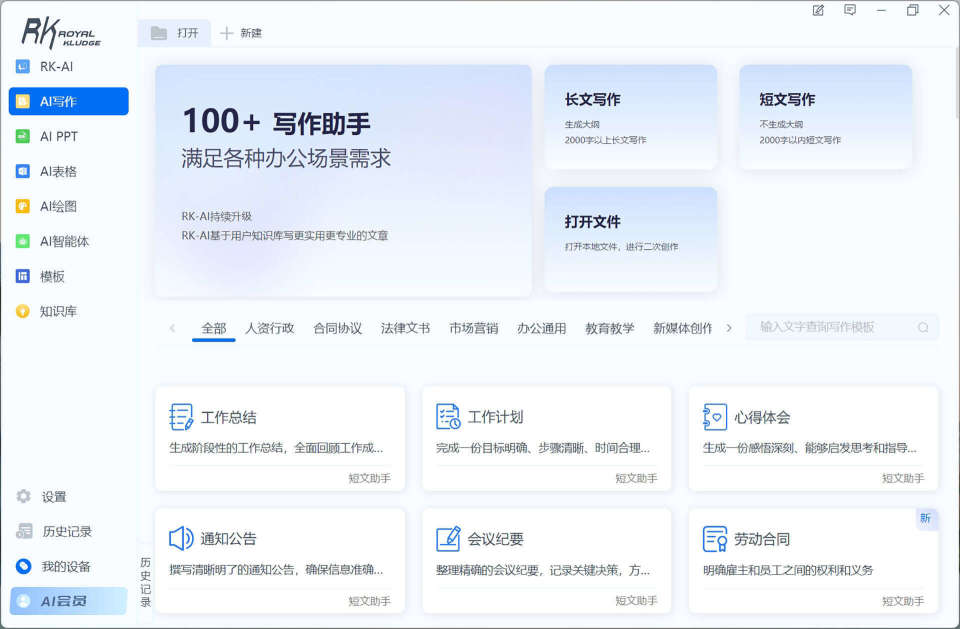Switch to the 人资行政 category tab
960x629 pixels.
(270, 328)
